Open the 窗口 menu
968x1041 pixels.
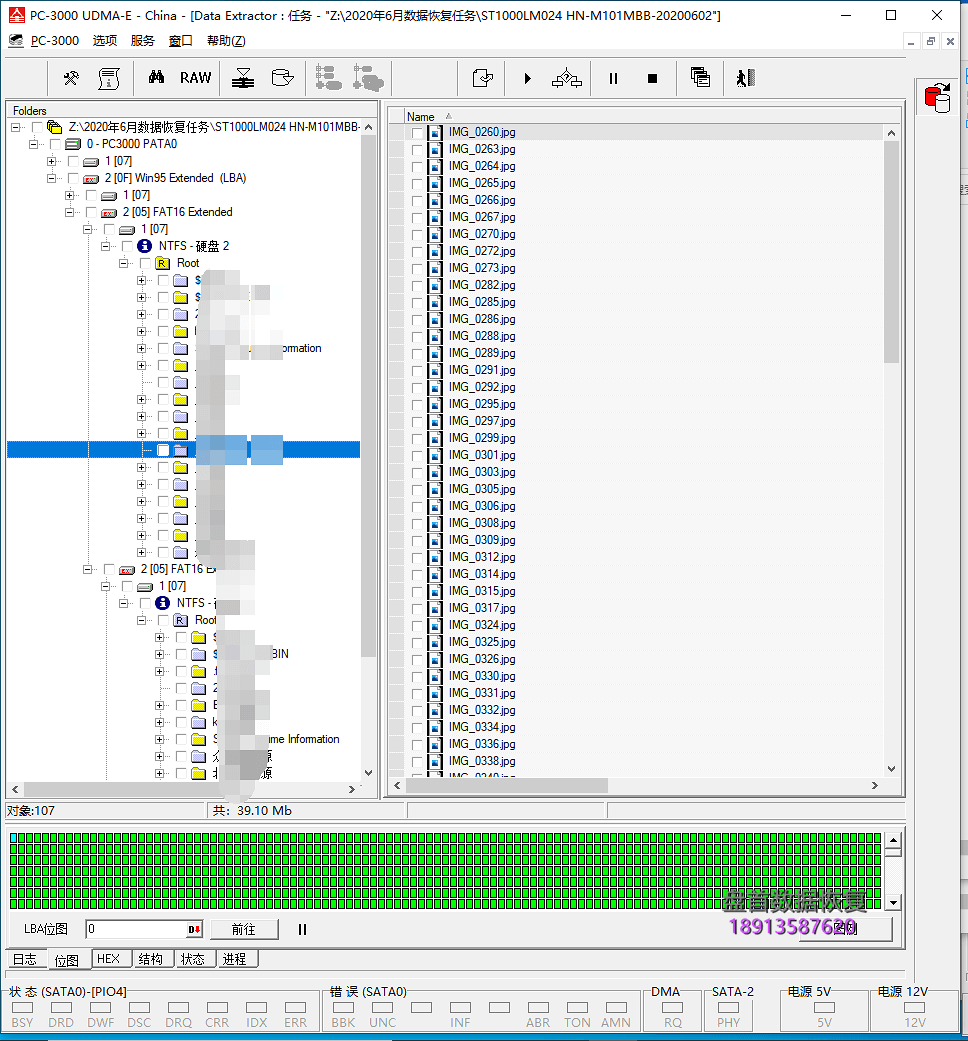click(181, 41)
